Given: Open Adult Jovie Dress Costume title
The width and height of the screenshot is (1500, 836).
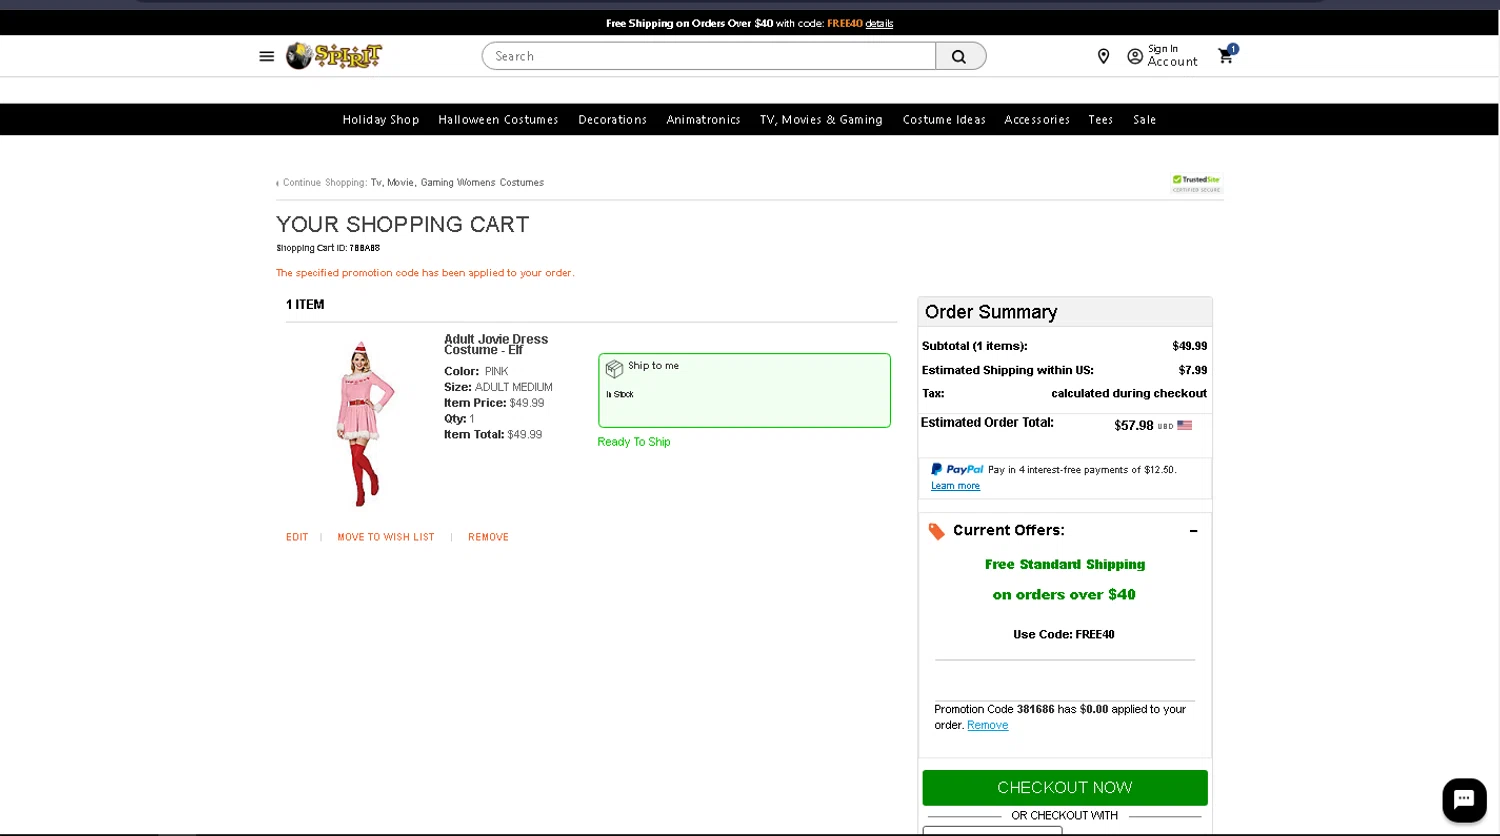Looking at the screenshot, I should click(496, 344).
